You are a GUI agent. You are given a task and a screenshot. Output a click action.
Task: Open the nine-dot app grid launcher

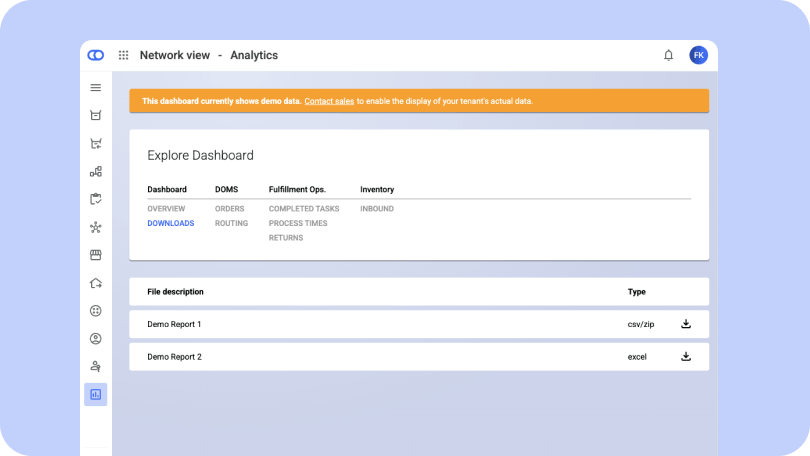coord(123,55)
